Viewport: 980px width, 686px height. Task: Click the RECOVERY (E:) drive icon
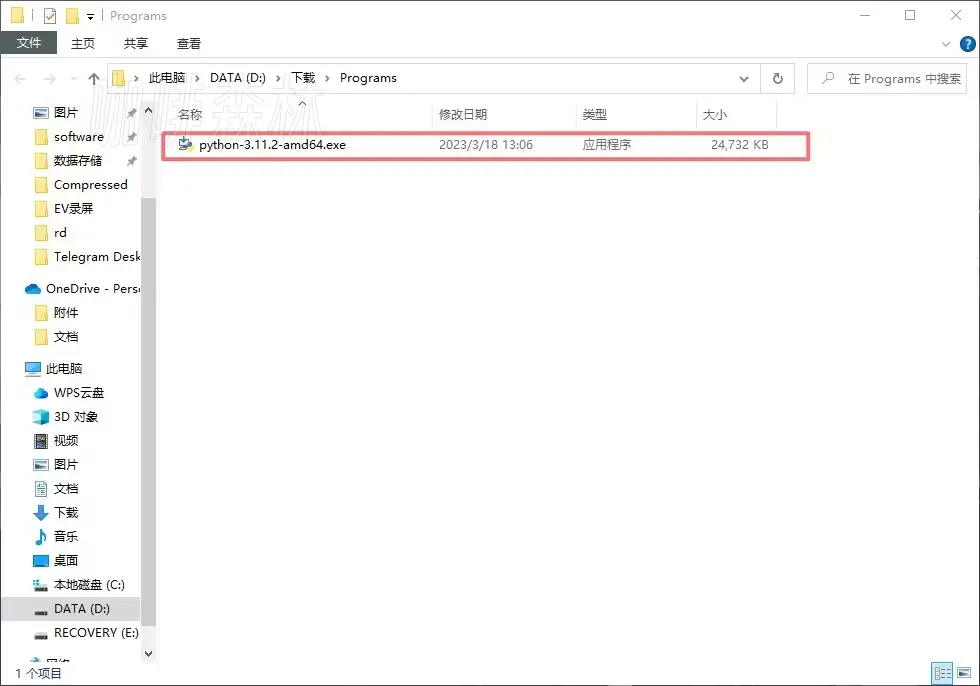(41, 635)
